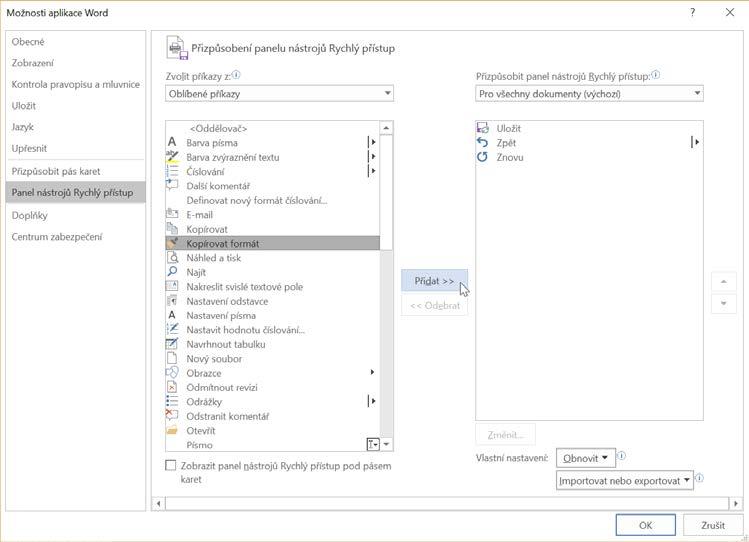This screenshot has width=749, height=542.
Task: Confirm with the OK button
Action: (x=645, y=525)
